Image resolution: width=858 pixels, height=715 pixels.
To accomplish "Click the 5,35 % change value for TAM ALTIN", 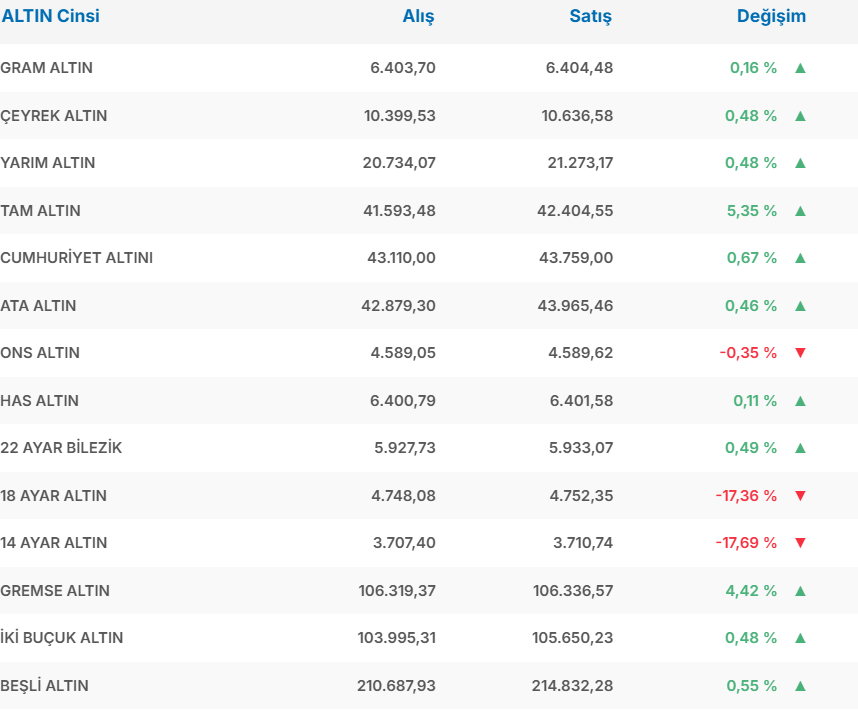I will [751, 211].
